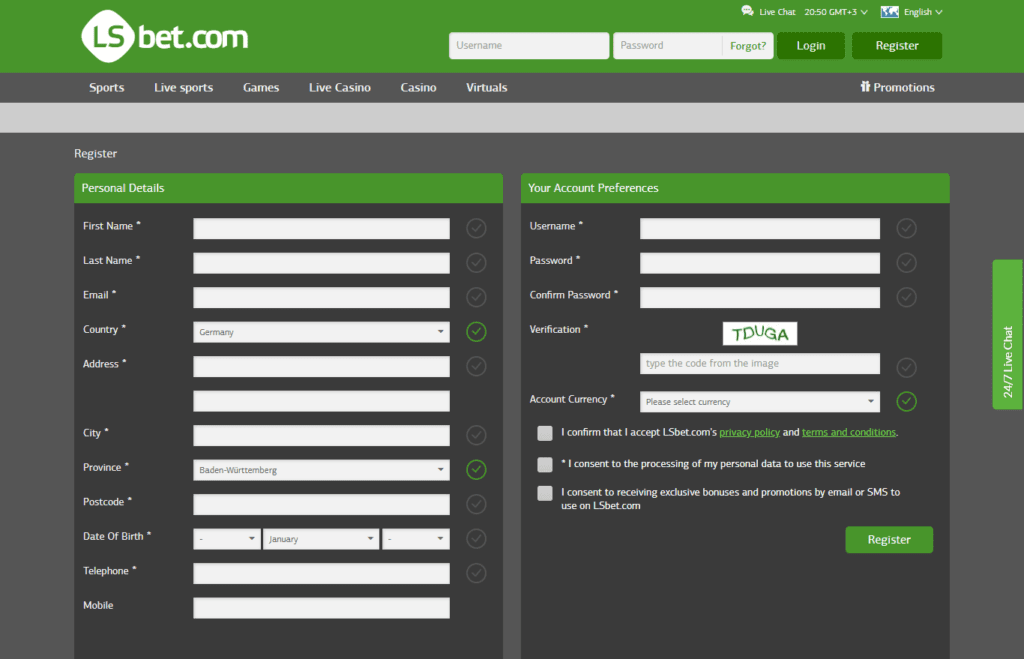Click verification code input field
The height and width of the screenshot is (659, 1024).
click(760, 364)
